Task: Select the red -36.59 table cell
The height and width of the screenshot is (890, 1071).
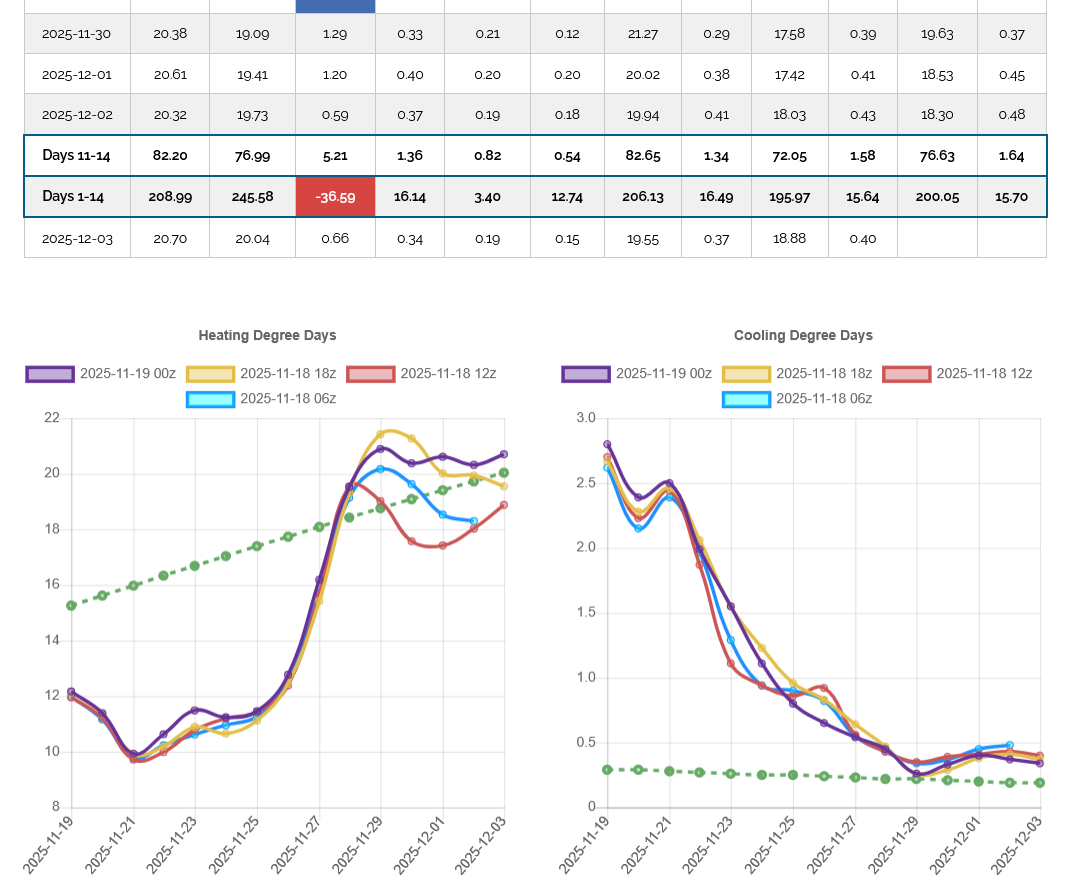Action: (335, 197)
